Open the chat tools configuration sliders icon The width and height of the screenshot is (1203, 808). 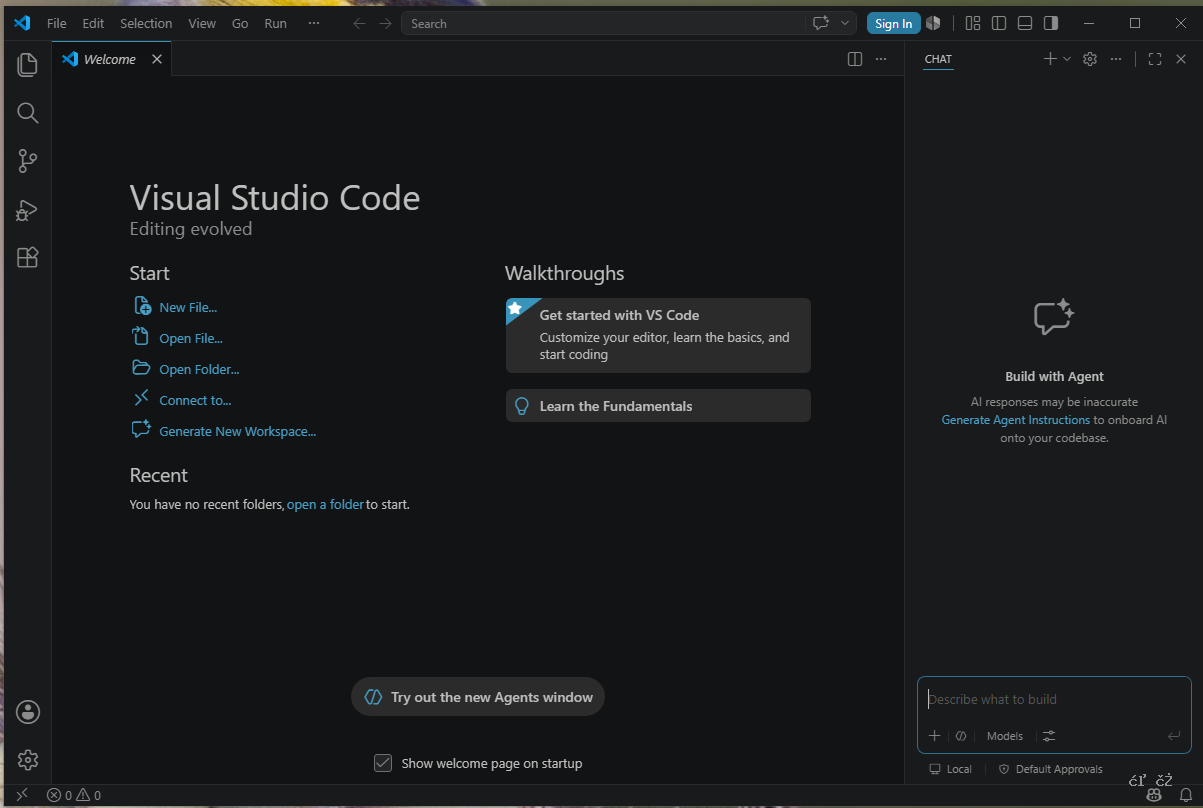pos(1049,736)
